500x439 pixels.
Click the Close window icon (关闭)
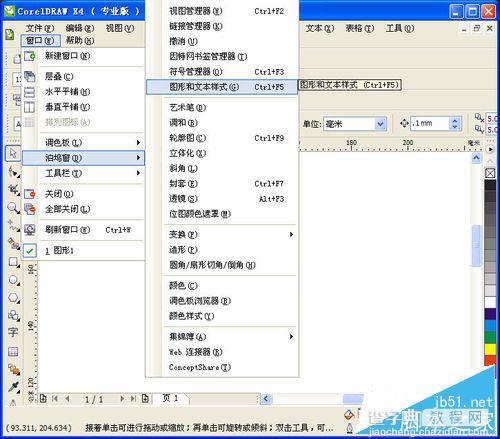tap(30, 194)
